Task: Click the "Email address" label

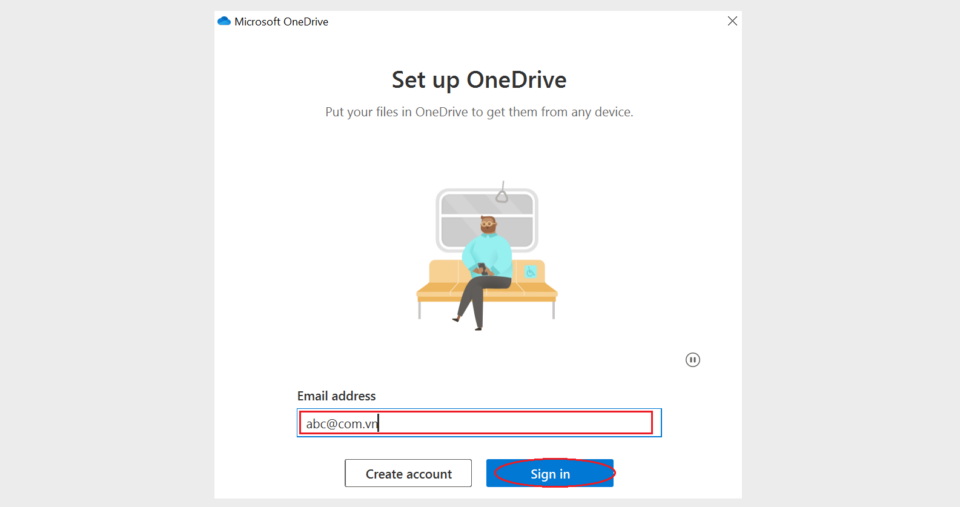Action: click(x=336, y=396)
